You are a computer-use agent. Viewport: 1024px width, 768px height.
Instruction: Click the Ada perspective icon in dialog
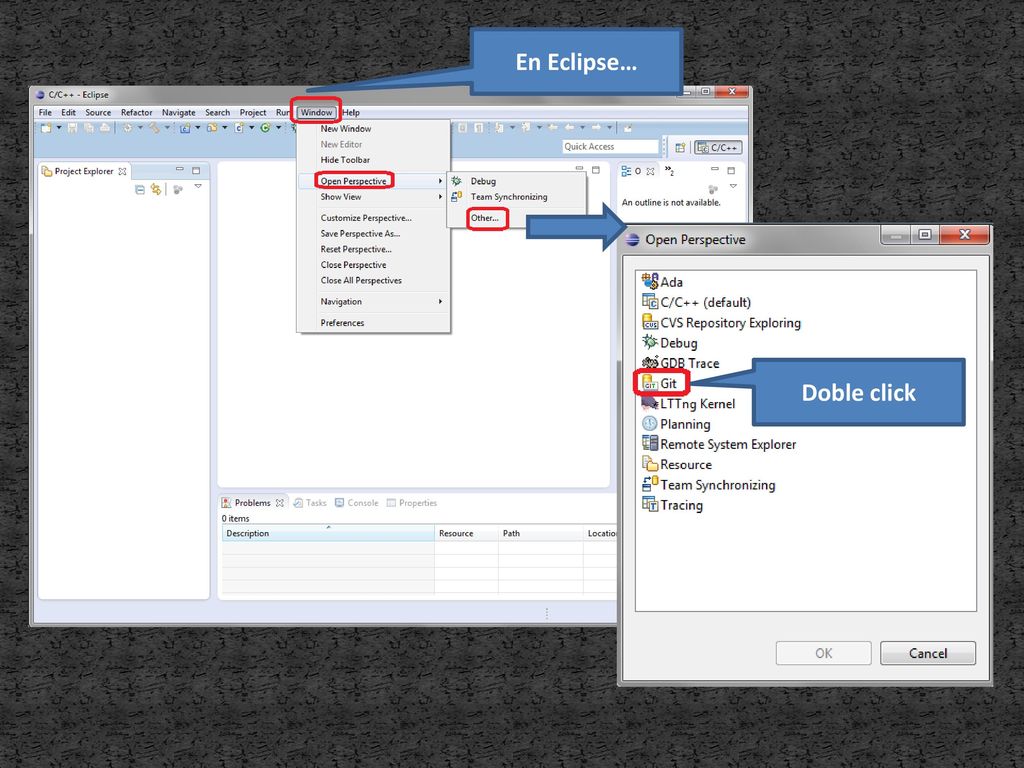[x=650, y=281]
